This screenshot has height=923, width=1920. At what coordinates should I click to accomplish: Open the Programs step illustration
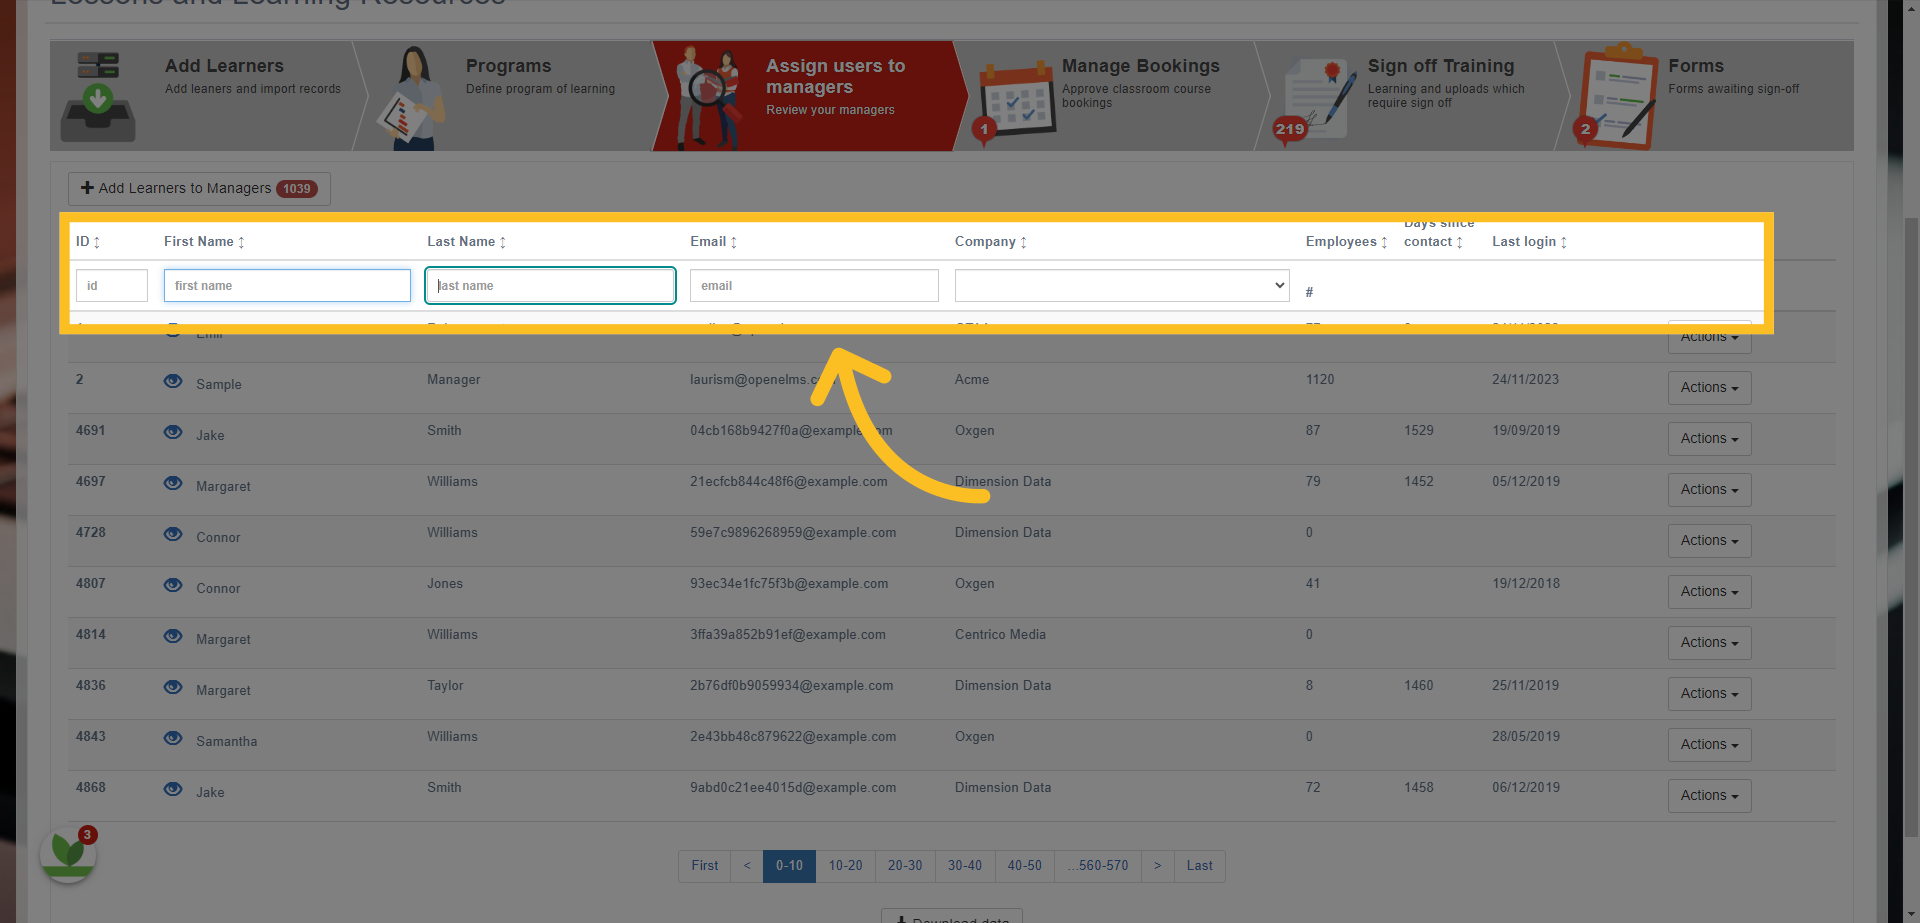(413, 98)
